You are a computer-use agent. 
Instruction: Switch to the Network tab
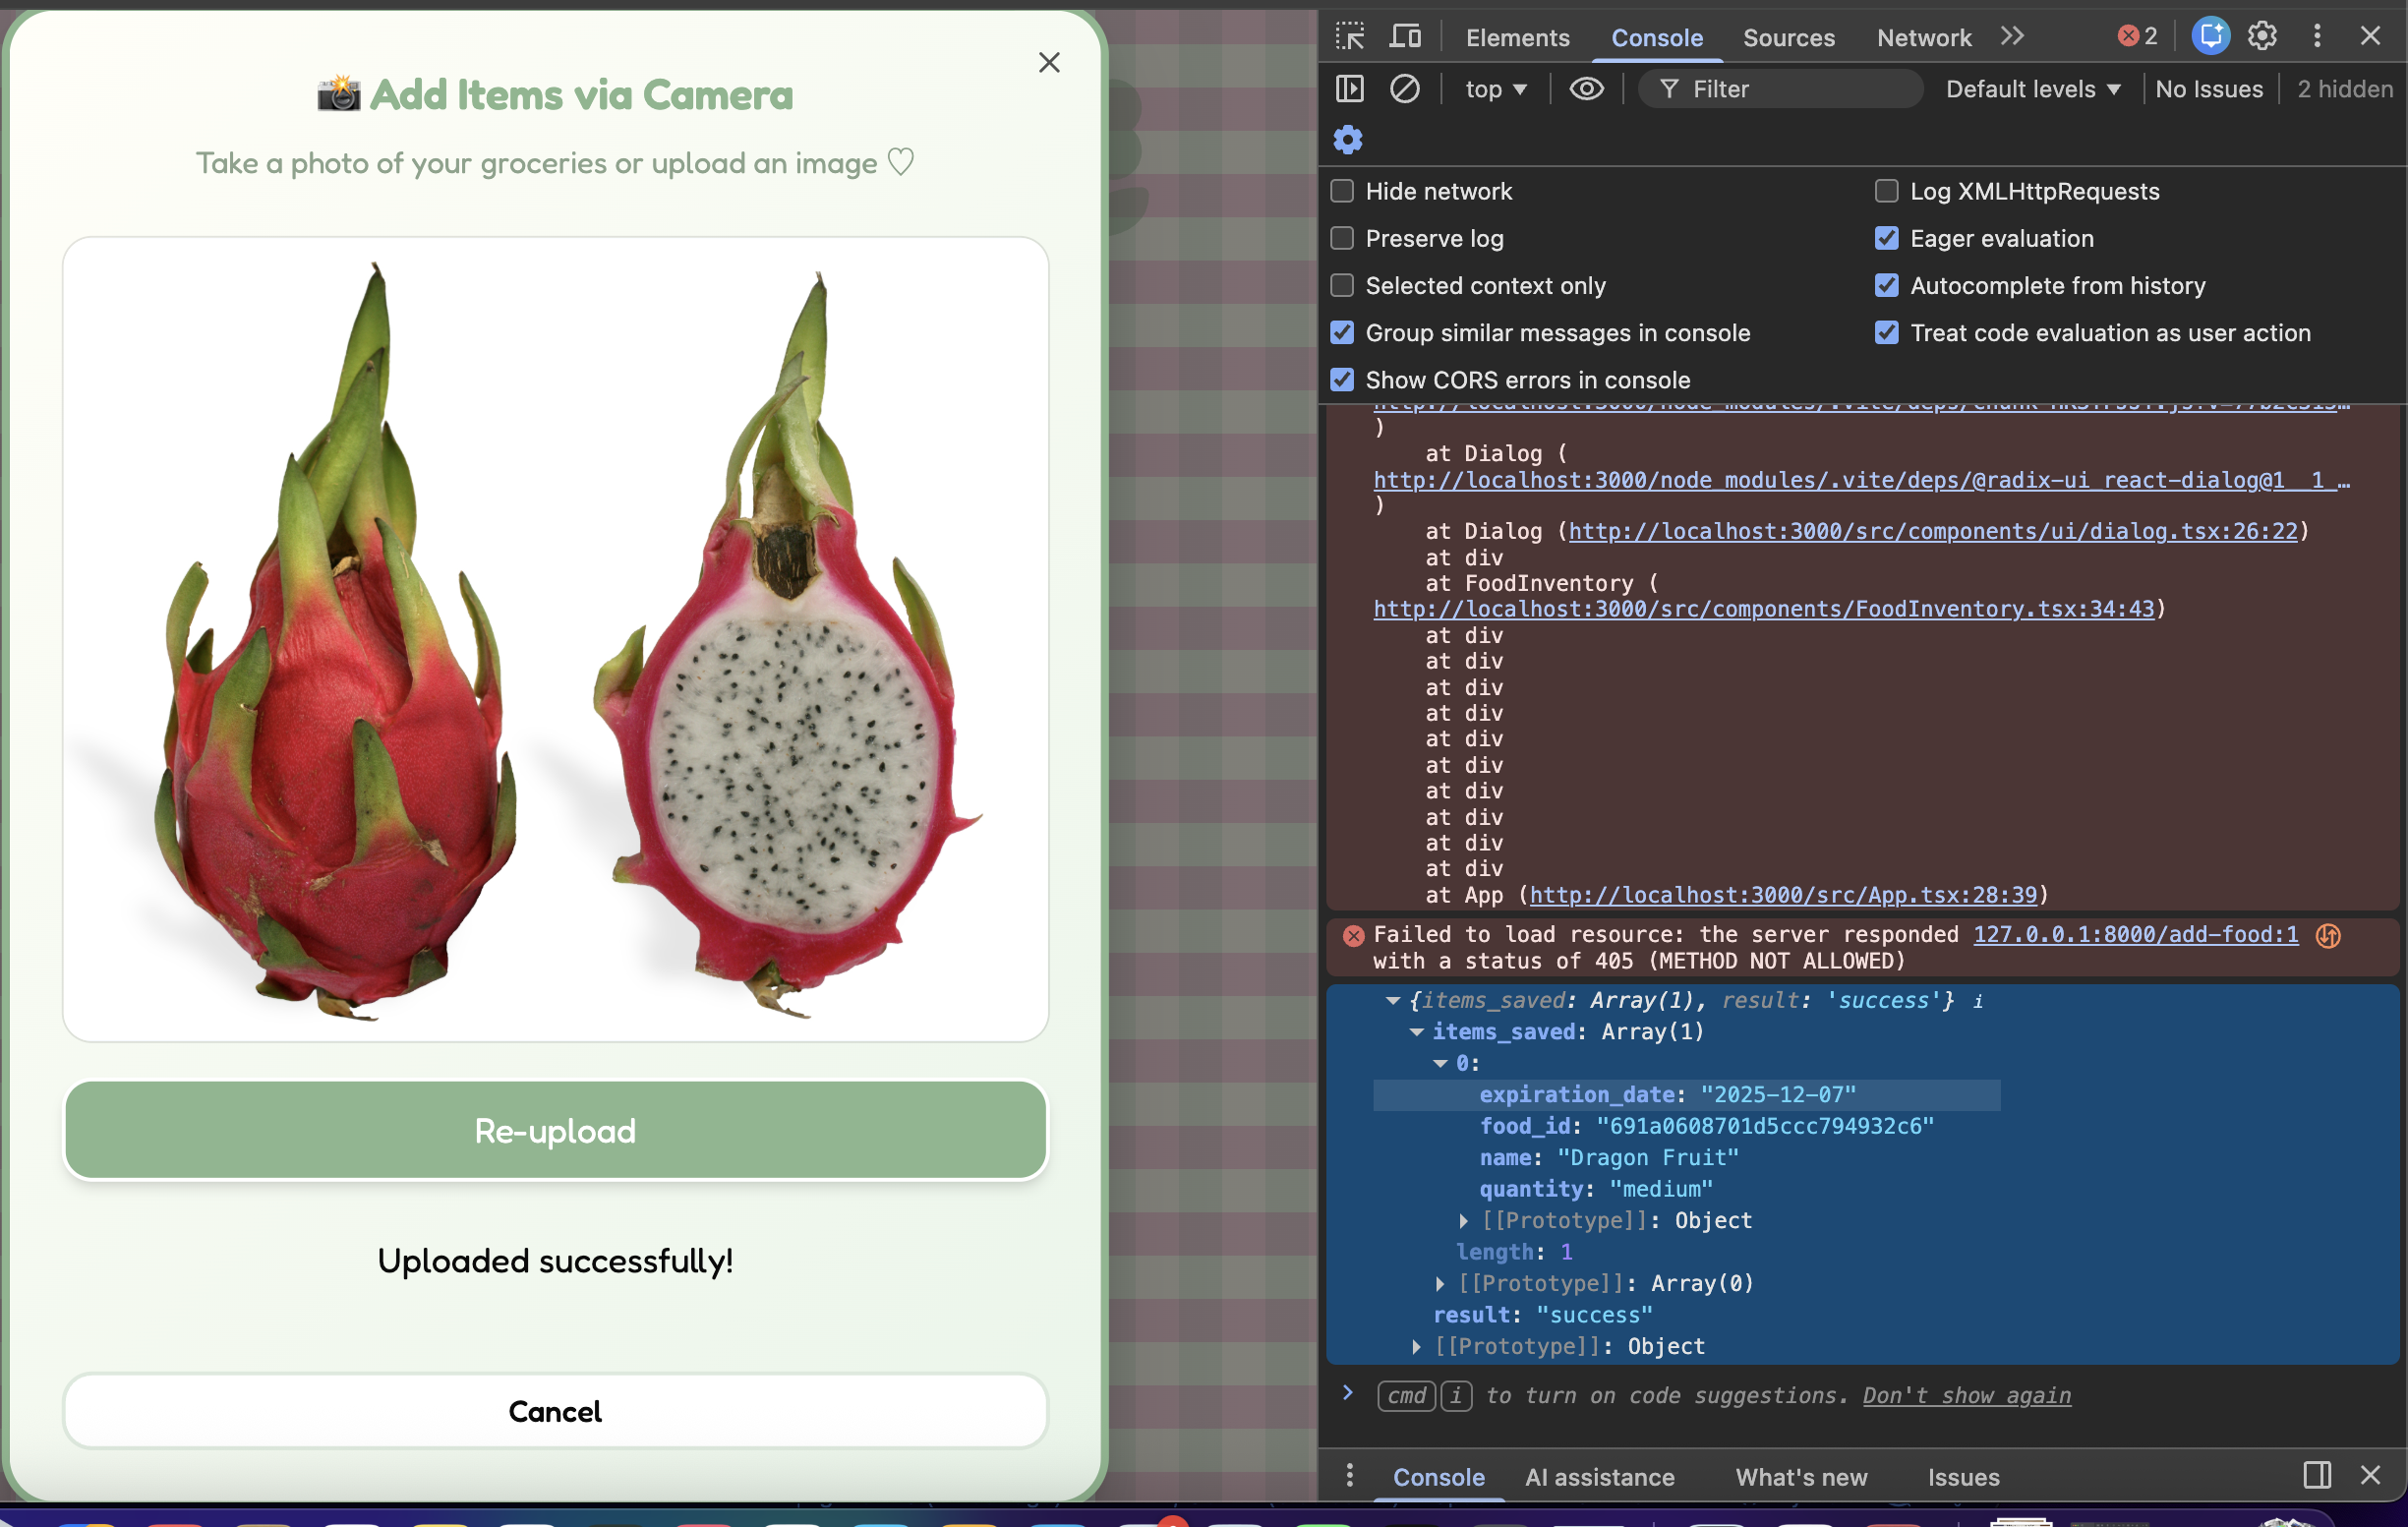[x=1923, y=38]
